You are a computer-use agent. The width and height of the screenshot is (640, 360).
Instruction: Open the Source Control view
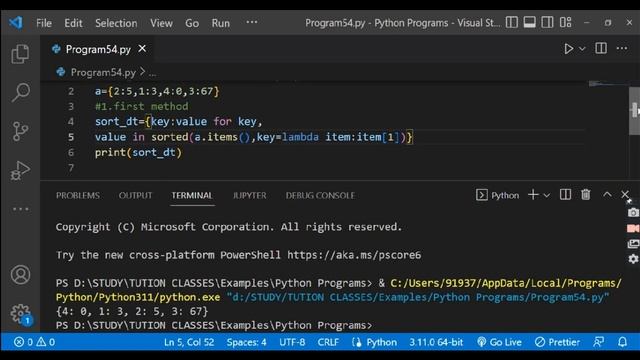pyautogui.click(x=20, y=131)
